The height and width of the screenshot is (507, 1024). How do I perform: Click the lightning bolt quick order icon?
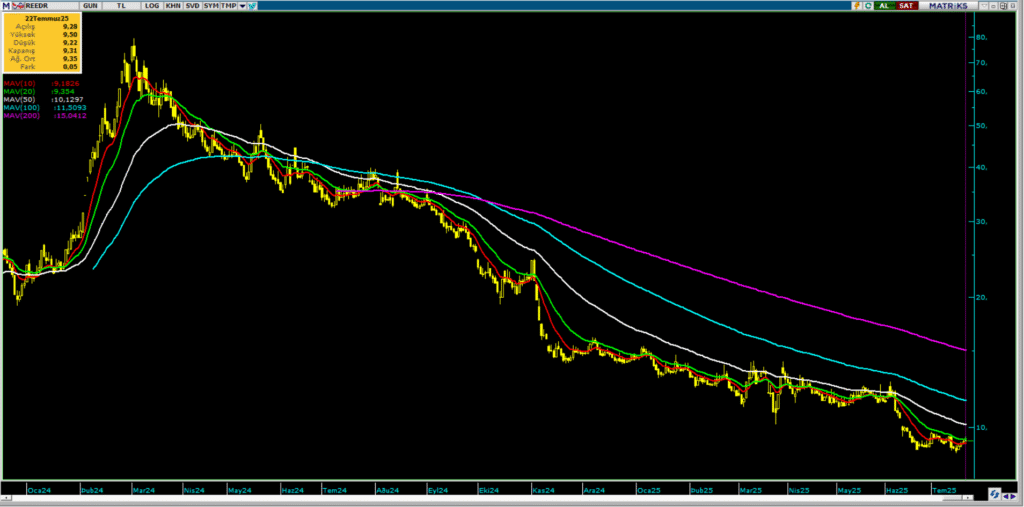click(856, 6)
